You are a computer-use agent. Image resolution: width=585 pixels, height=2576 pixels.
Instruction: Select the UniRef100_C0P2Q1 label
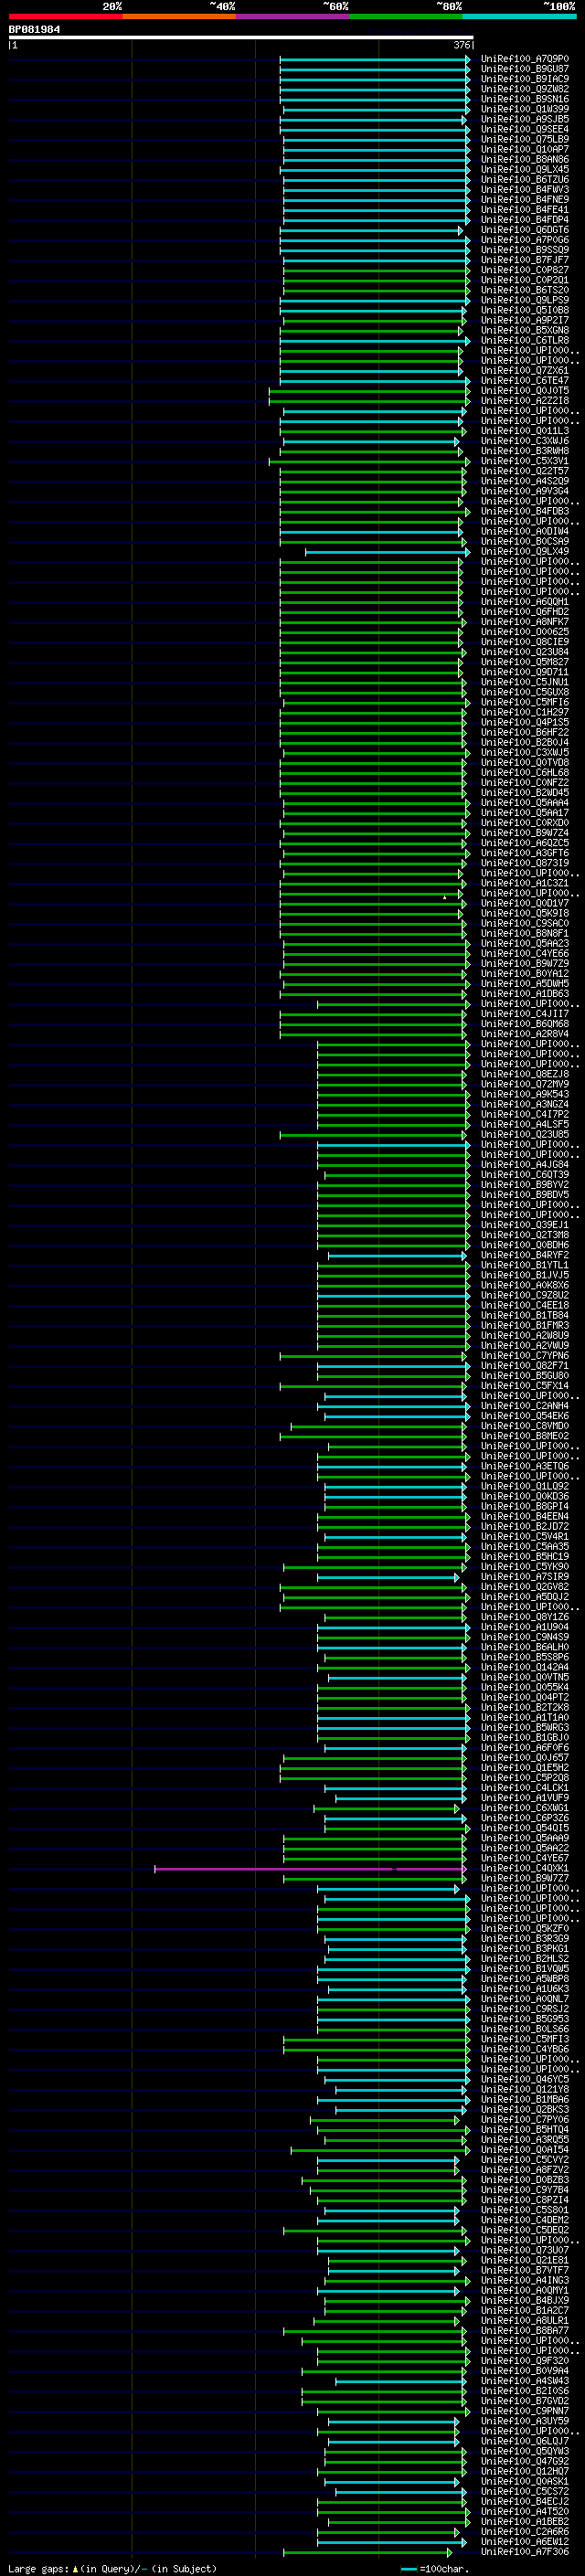pyautogui.click(x=524, y=280)
